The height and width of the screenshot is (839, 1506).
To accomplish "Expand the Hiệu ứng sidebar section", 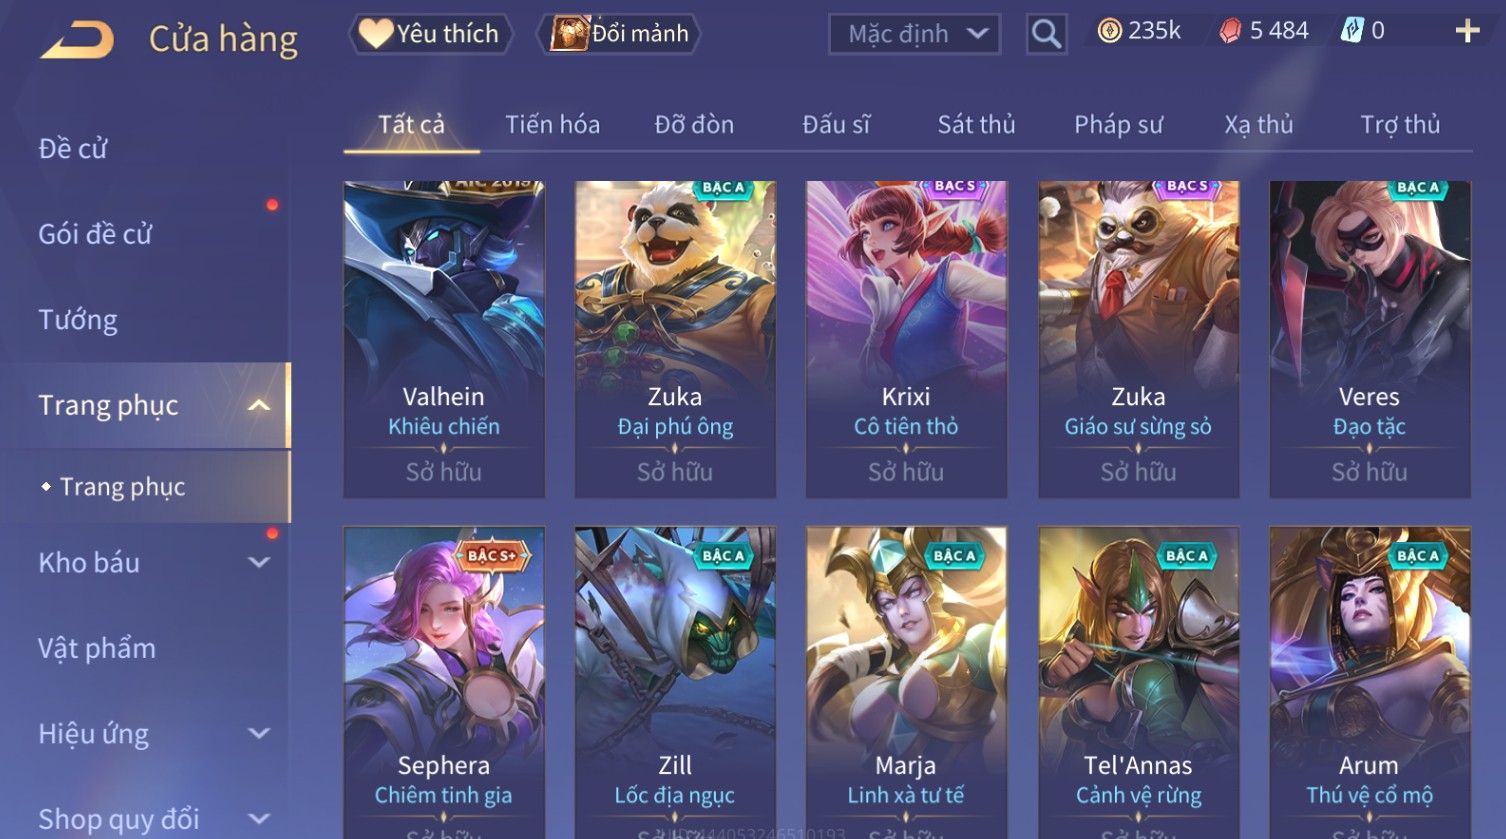I will (x=259, y=734).
